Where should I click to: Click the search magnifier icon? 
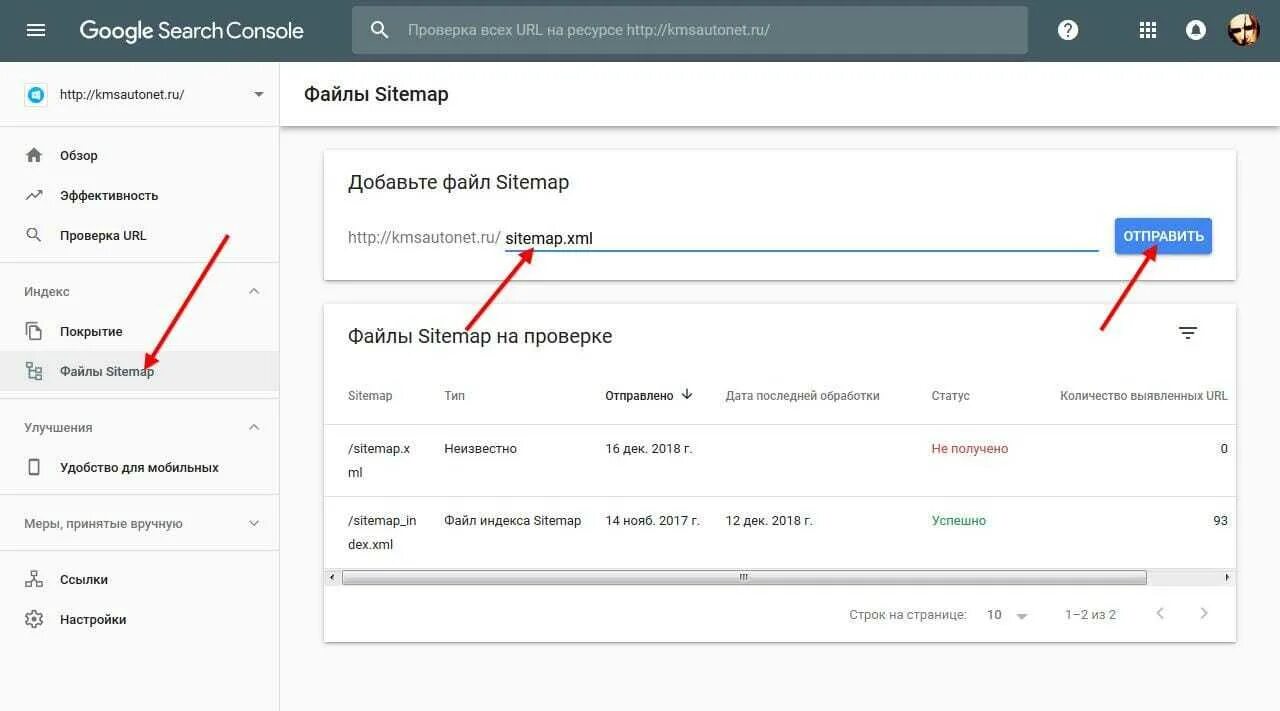[x=379, y=30]
